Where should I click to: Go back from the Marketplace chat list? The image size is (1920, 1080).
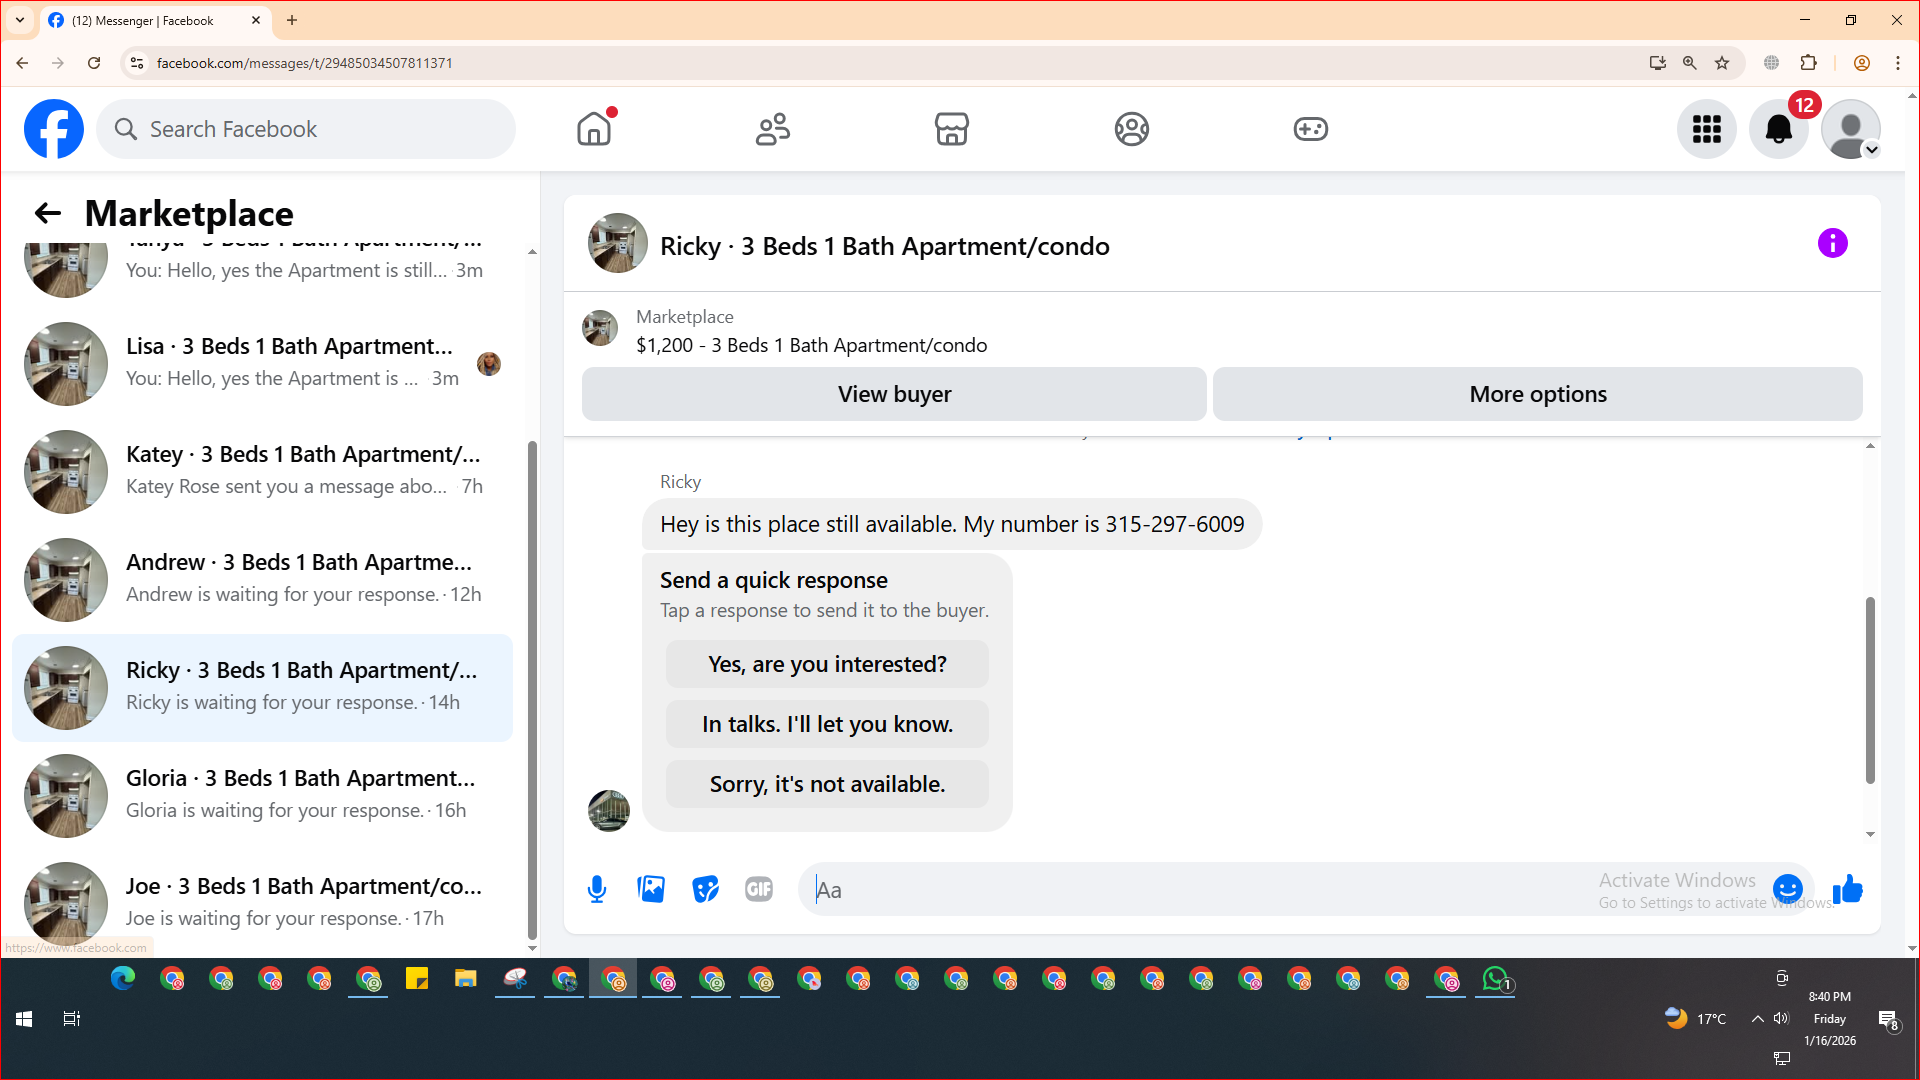click(x=47, y=213)
